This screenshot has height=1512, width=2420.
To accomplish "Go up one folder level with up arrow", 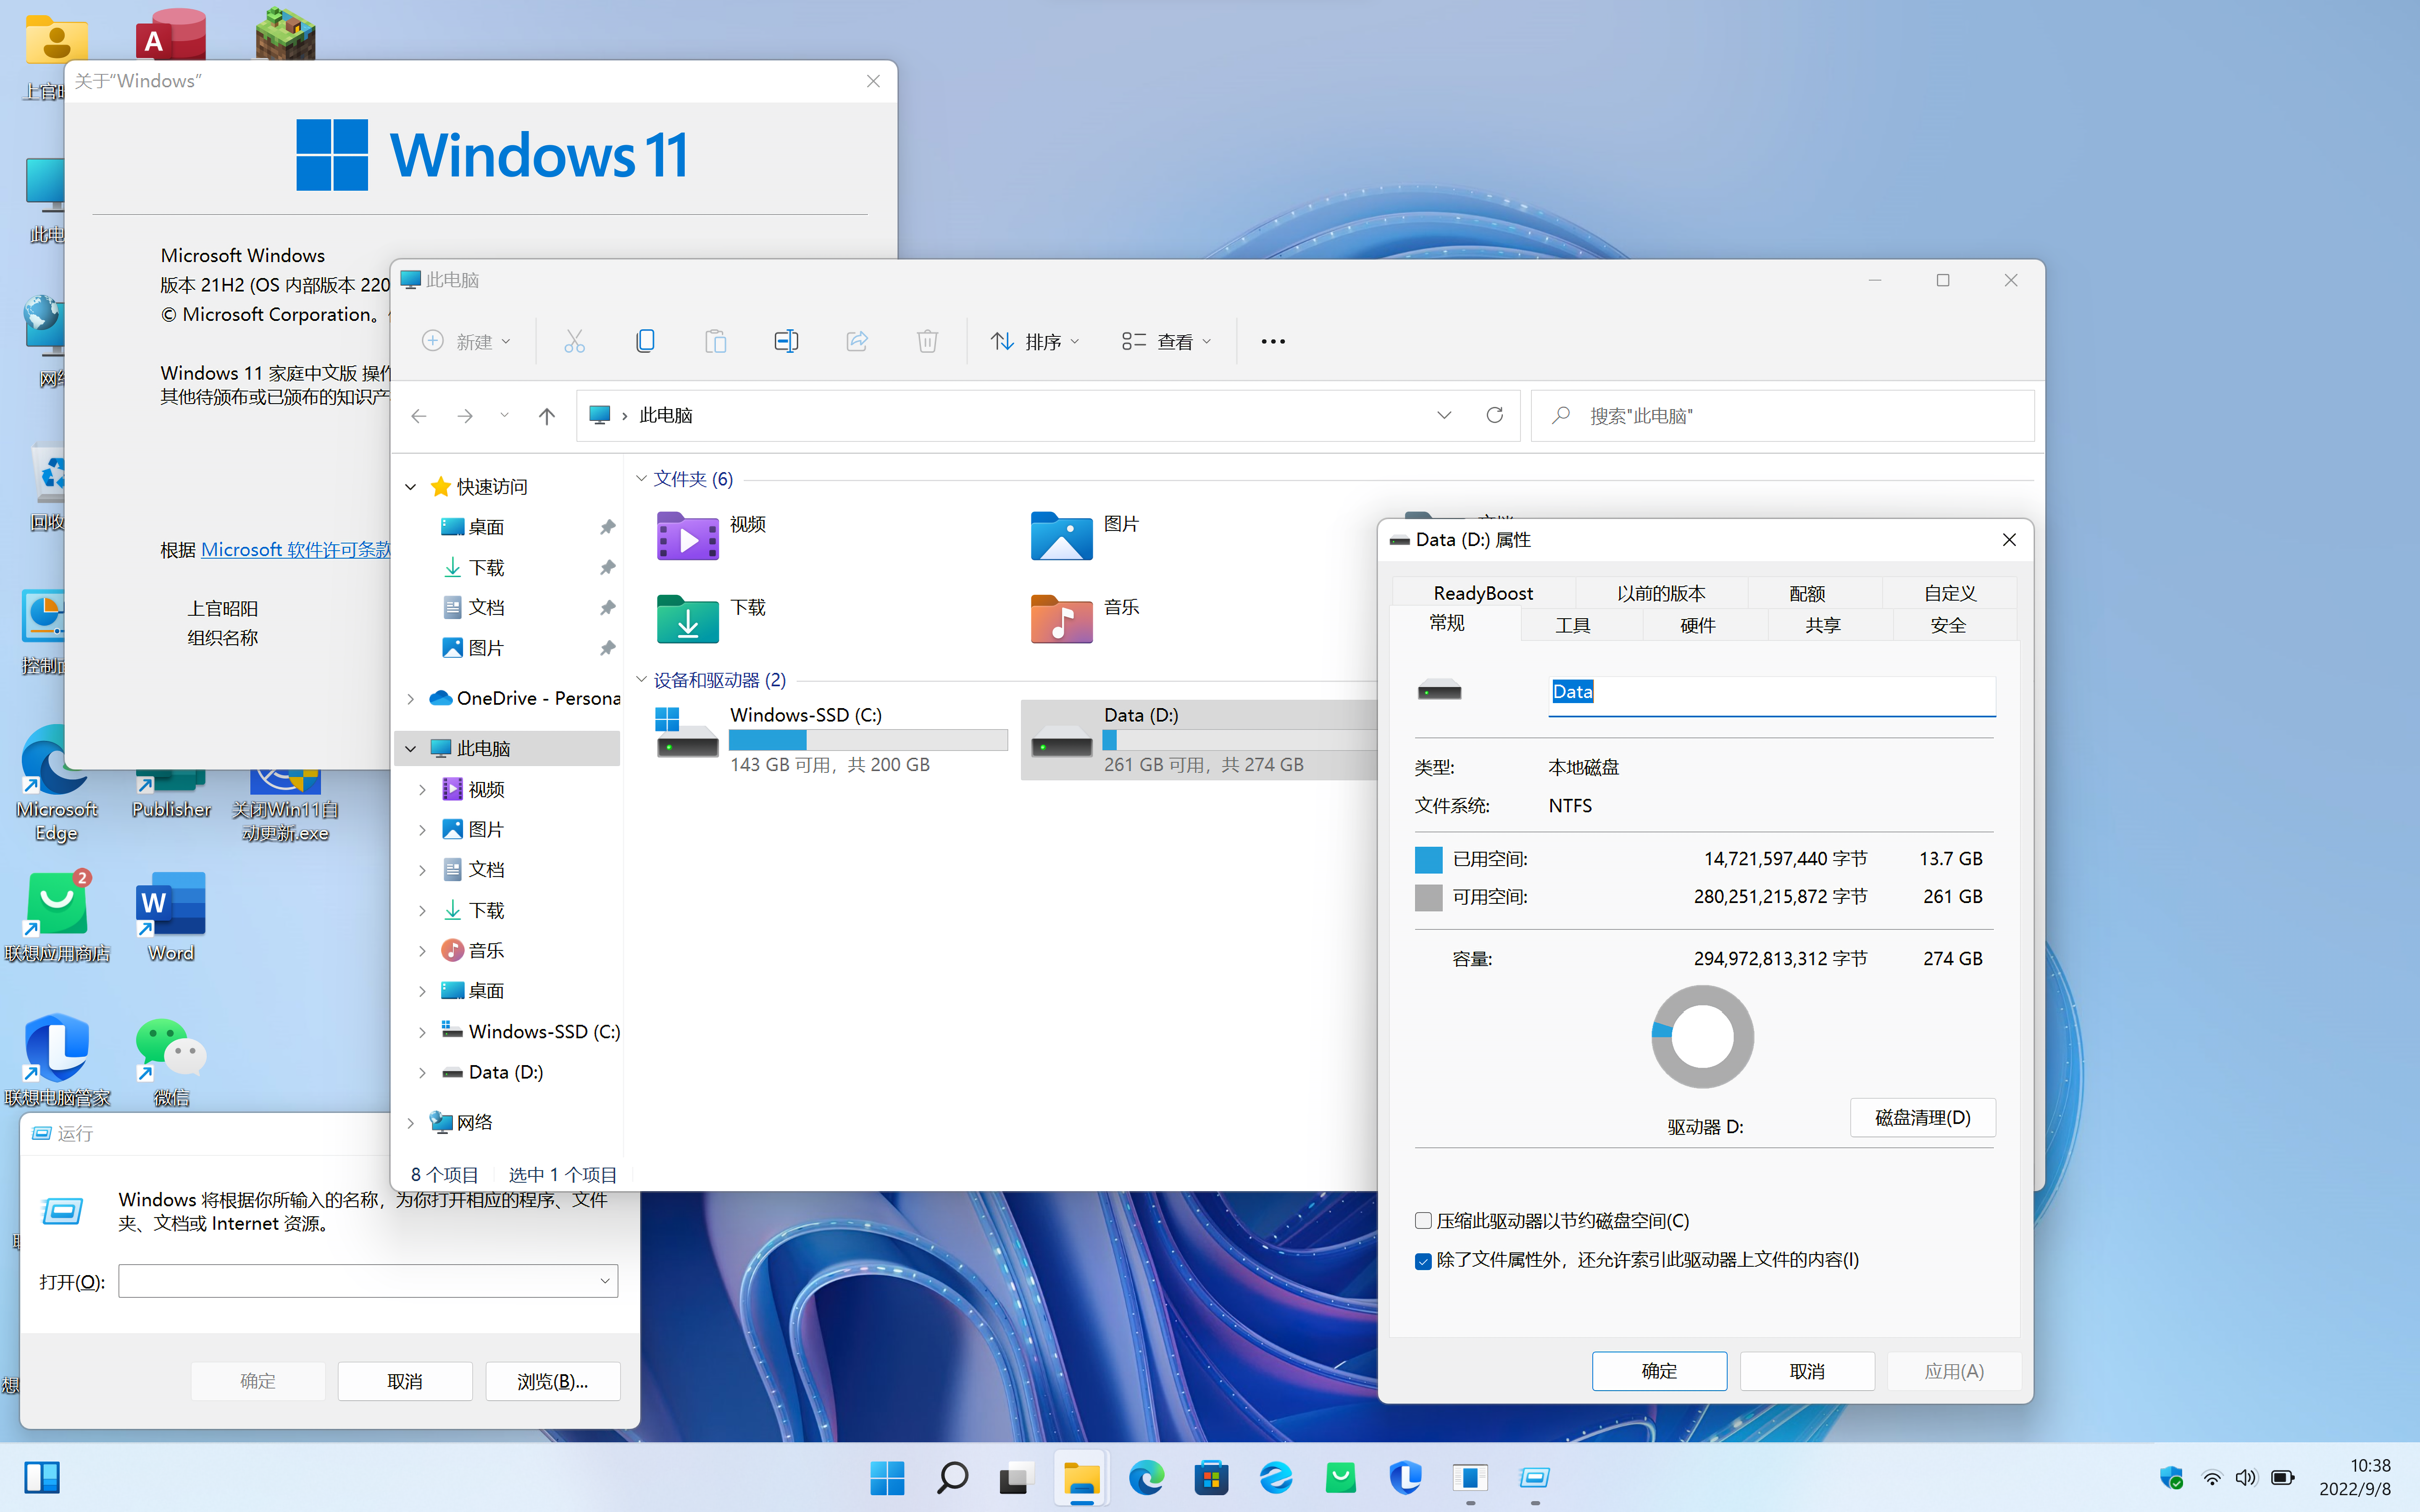I will pos(546,415).
